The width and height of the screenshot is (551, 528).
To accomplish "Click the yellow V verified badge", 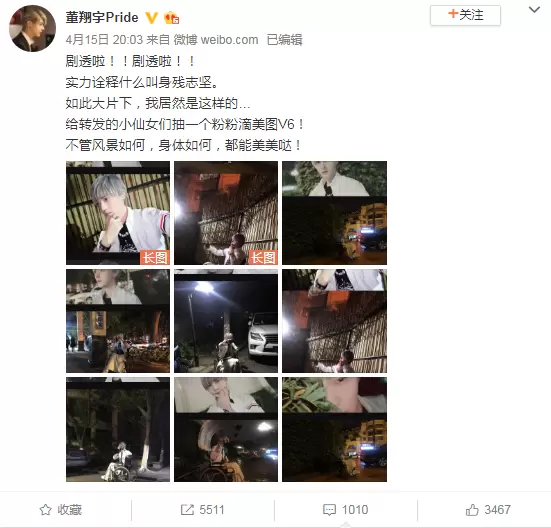I will tap(151, 18).
